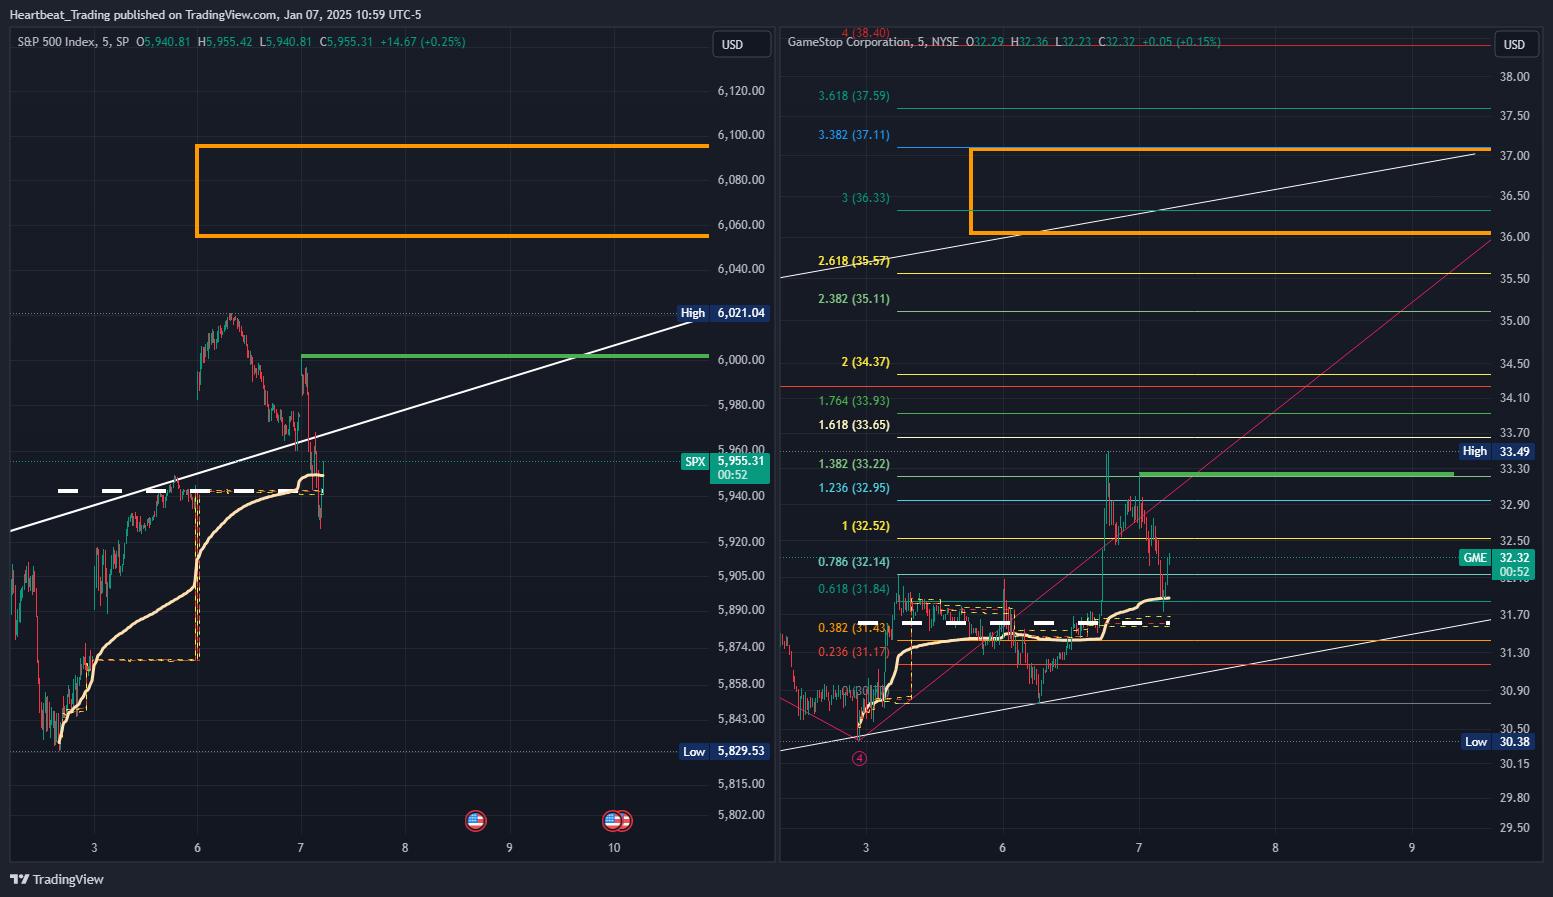Select the 3 (36.33) Fibonacci label
Image resolution: width=1553 pixels, height=897 pixels.
866,198
